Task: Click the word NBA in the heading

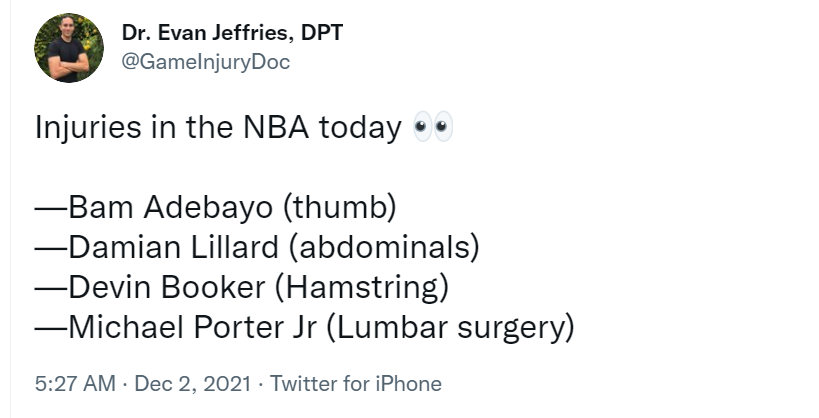Action: point(276,127)
